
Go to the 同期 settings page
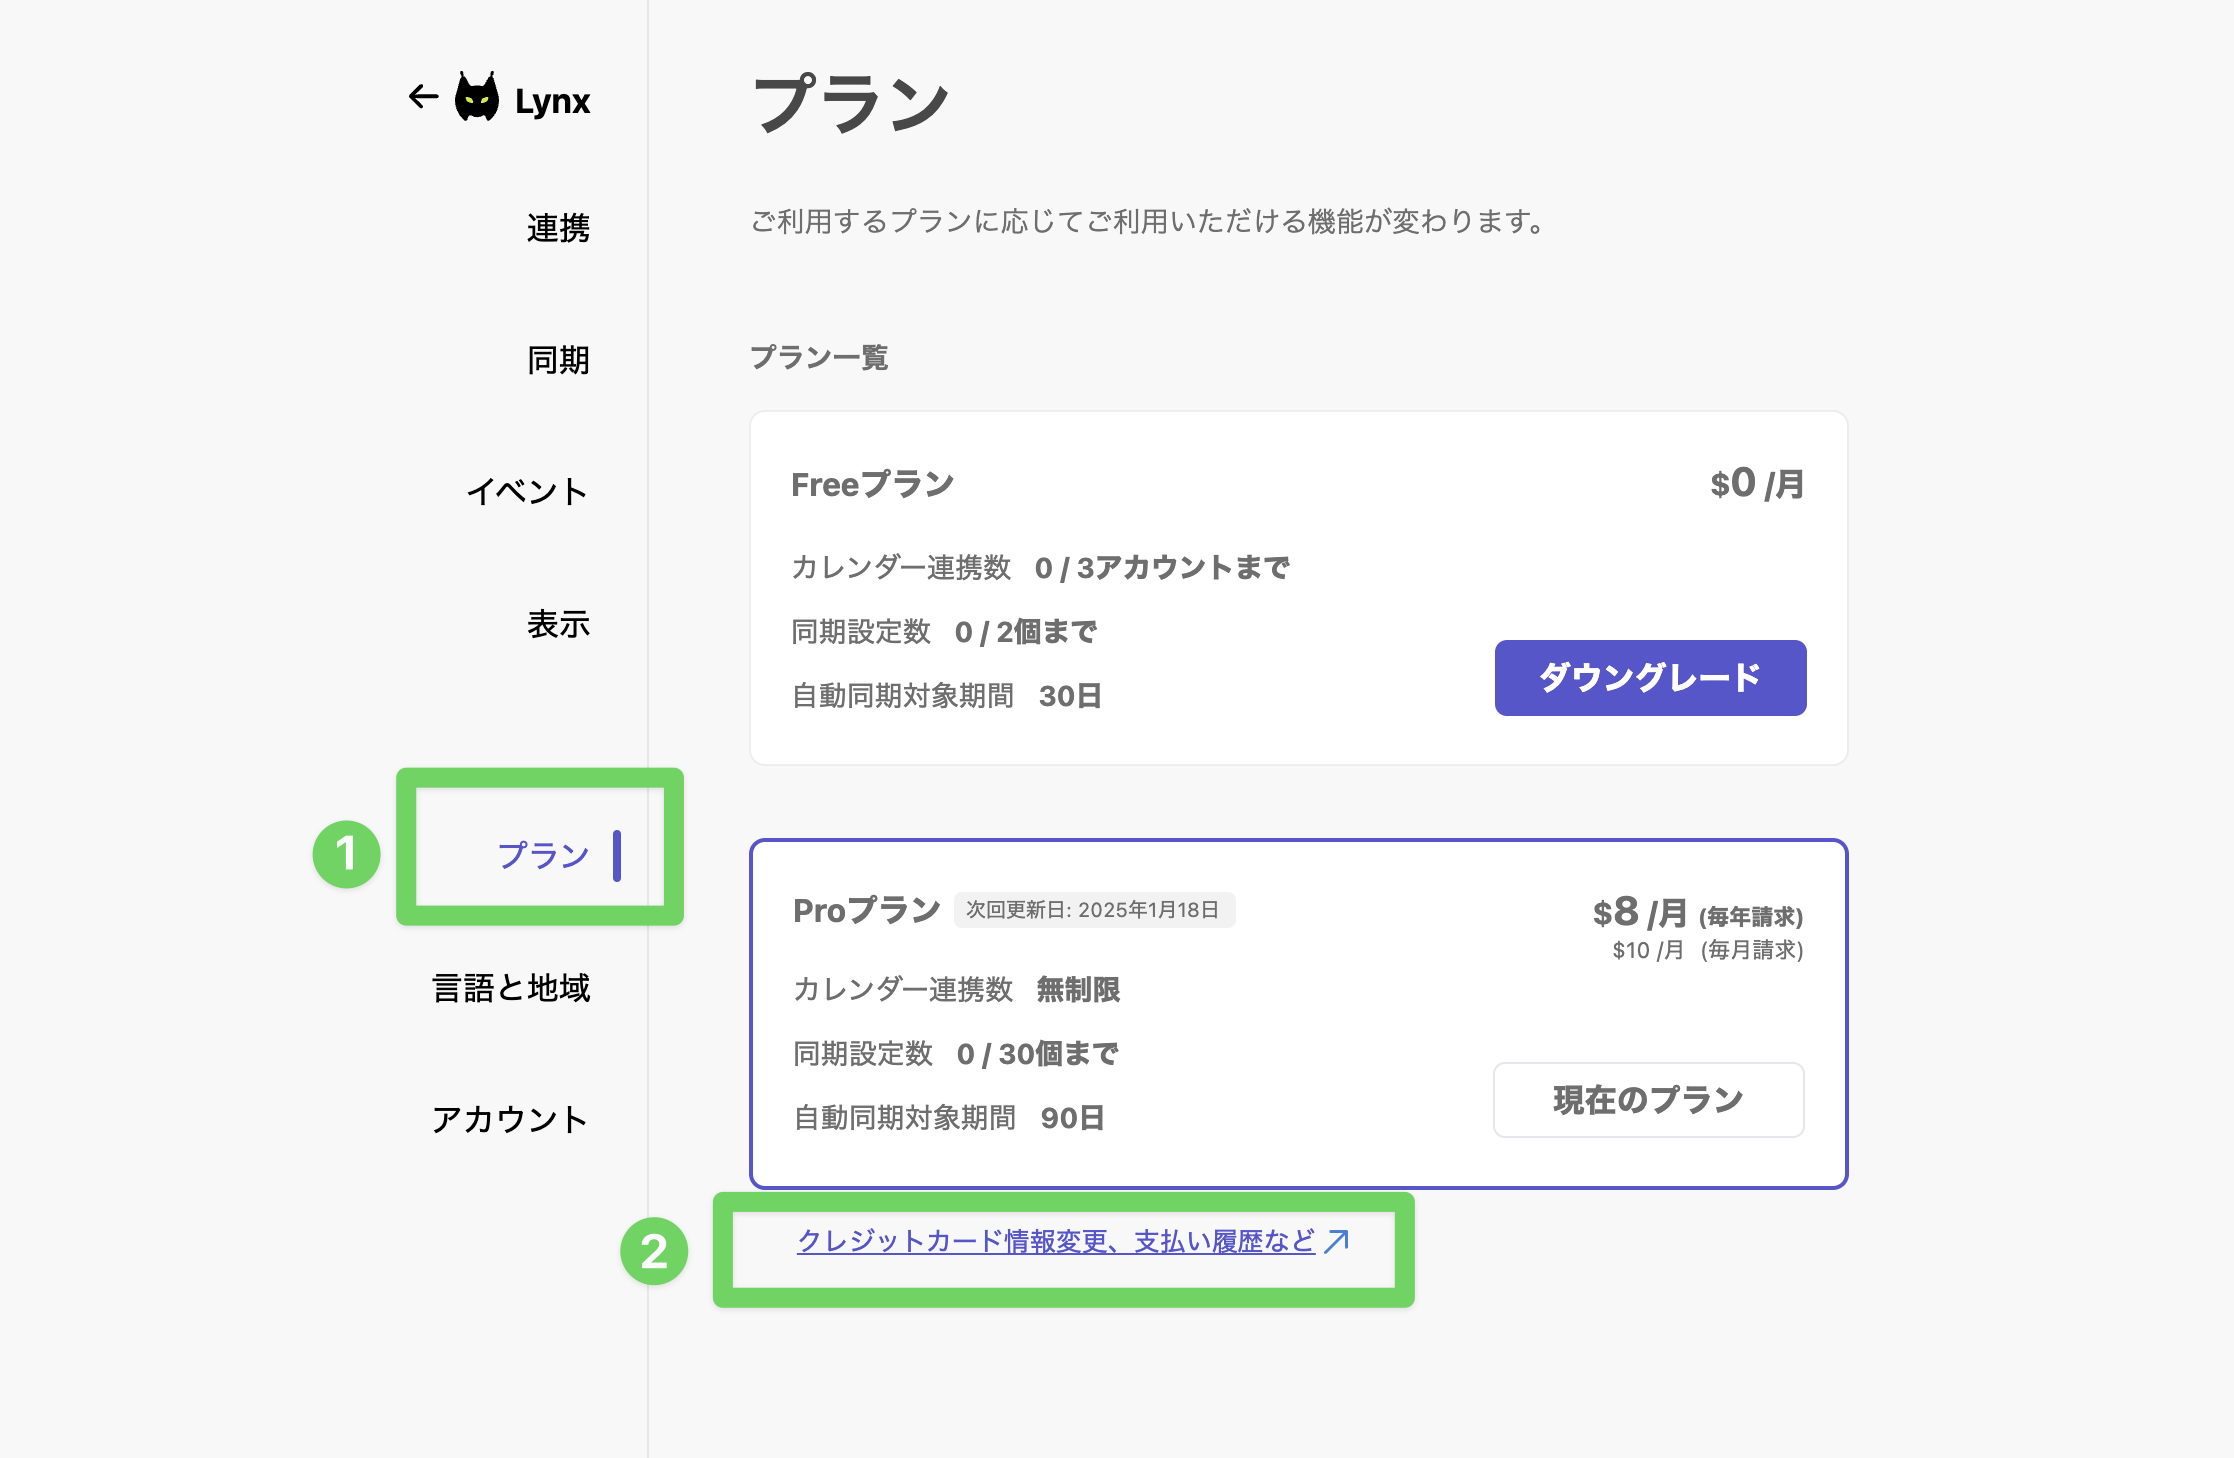click(x=558, y=360)
